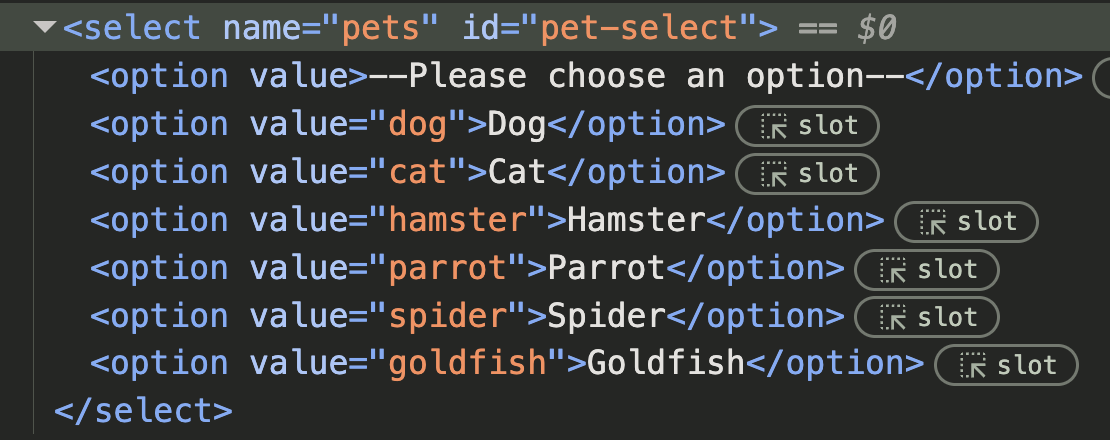The width and height of the screenshot is (1110, 440).
Task: Select the option value="spider" node
Action: coord(467,315)
